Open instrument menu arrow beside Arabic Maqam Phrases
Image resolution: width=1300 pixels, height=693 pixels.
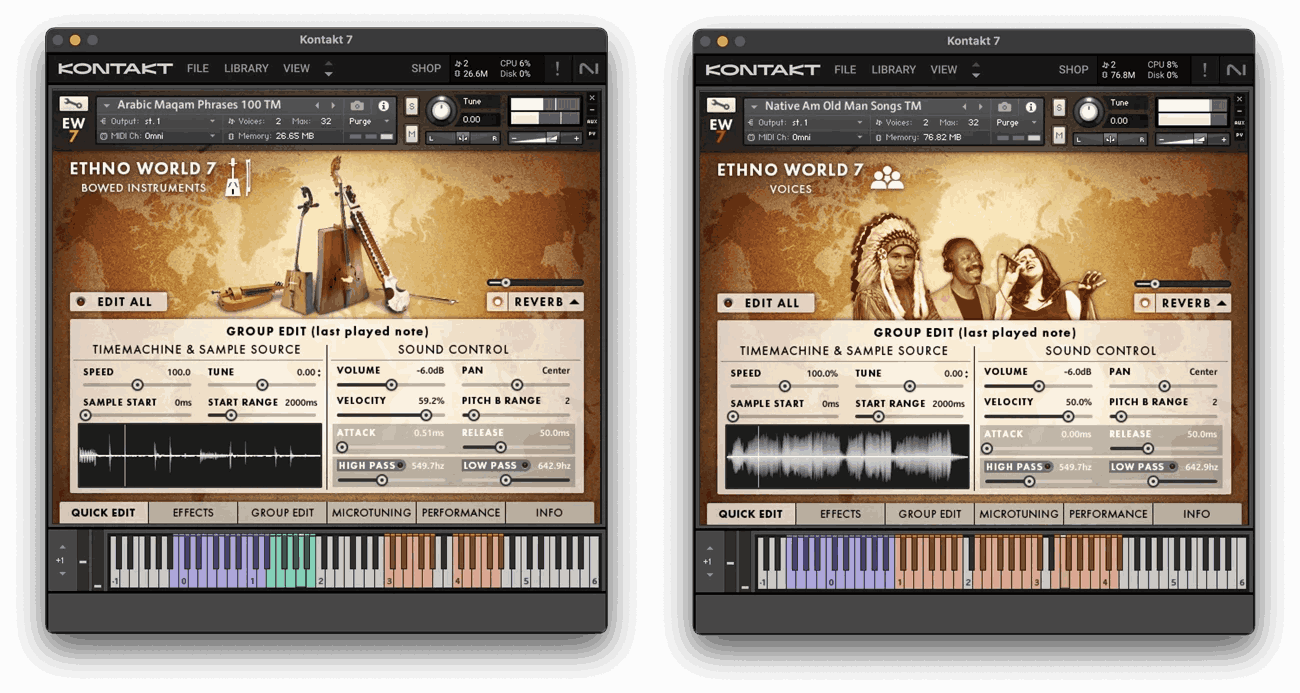pyautogui.click(x=106, y=105)
